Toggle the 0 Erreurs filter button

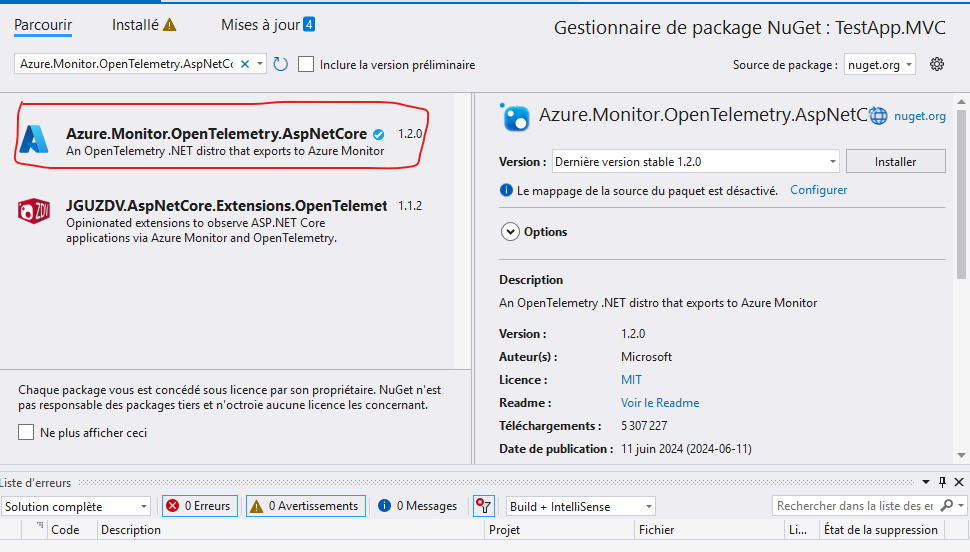[200, 506]
